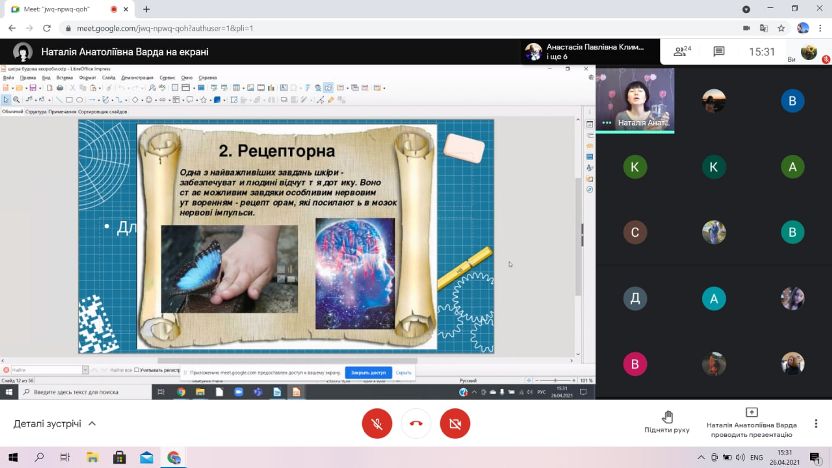This screenshot has width=832, height=468.
Task: Bookmark this page with the star icon
Action: tap(782, 28)
